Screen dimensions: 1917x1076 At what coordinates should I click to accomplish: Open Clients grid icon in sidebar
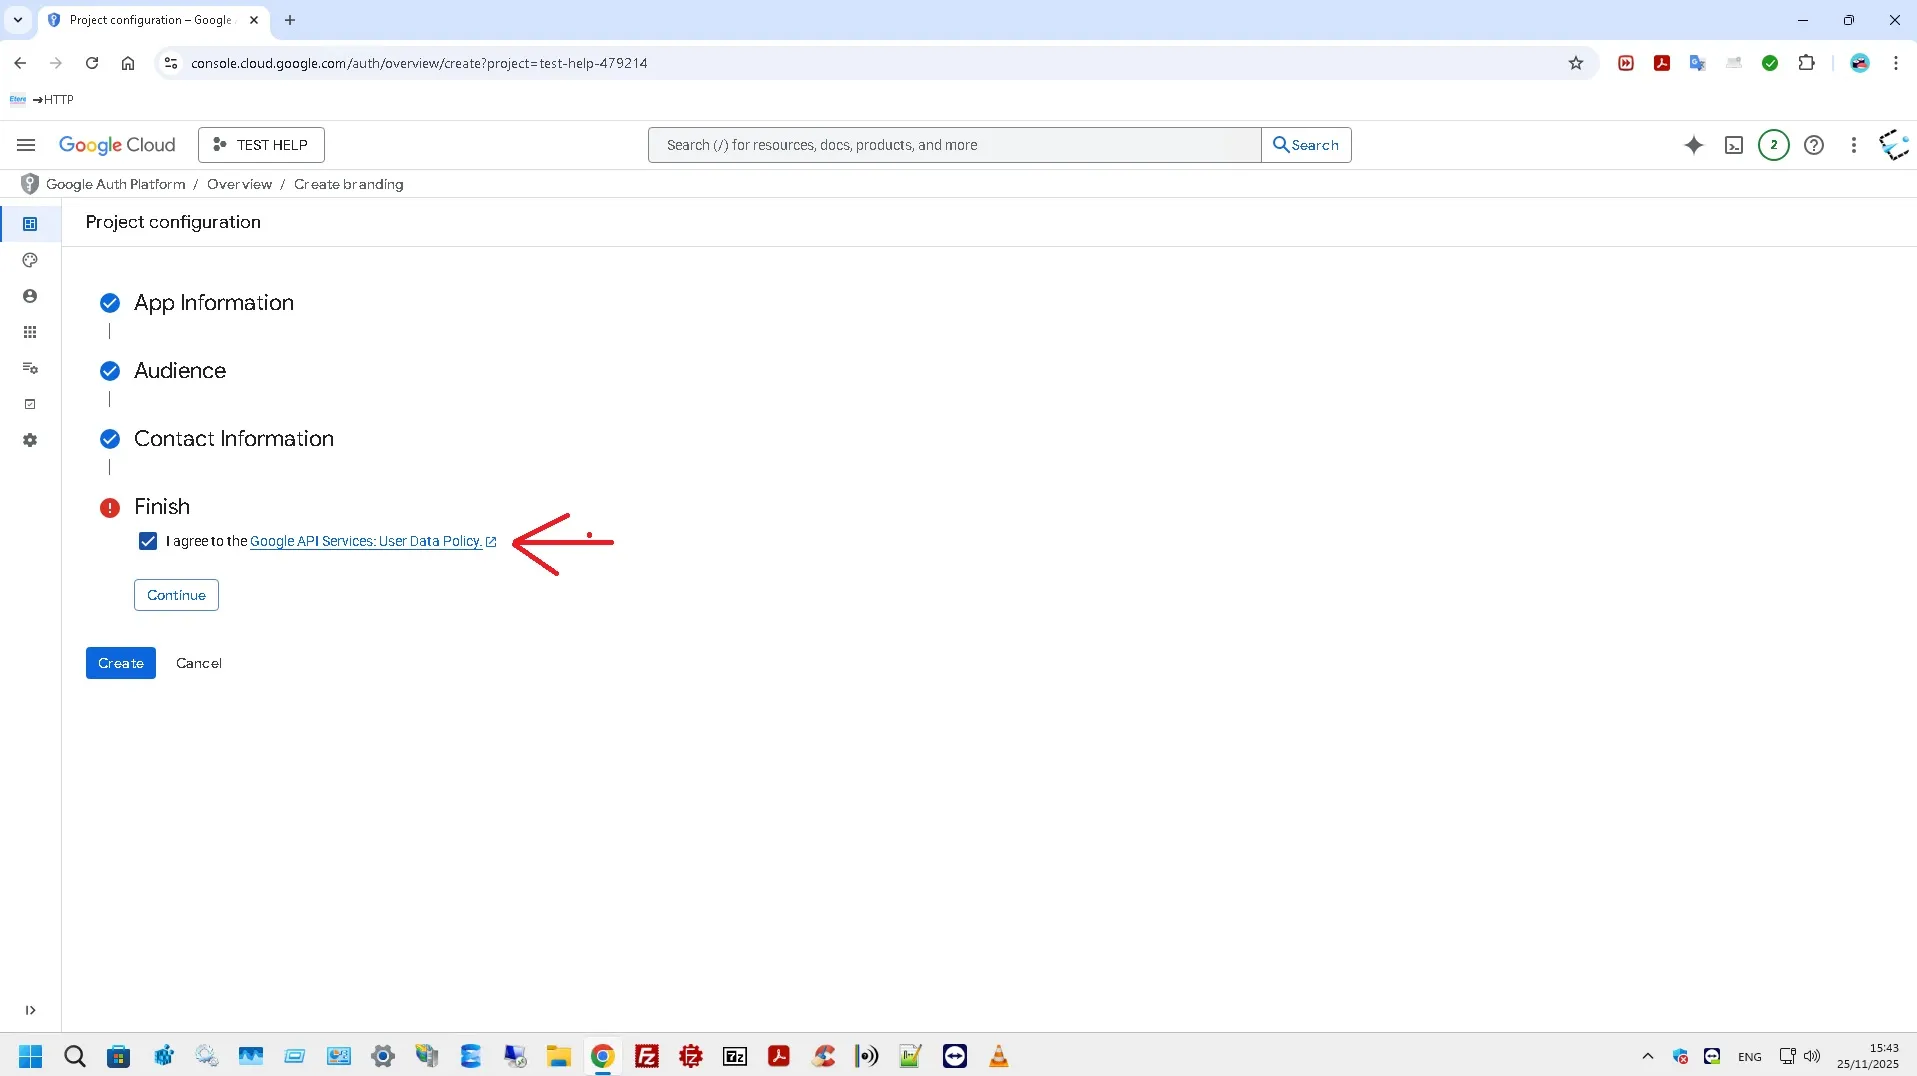coord(30,332)
